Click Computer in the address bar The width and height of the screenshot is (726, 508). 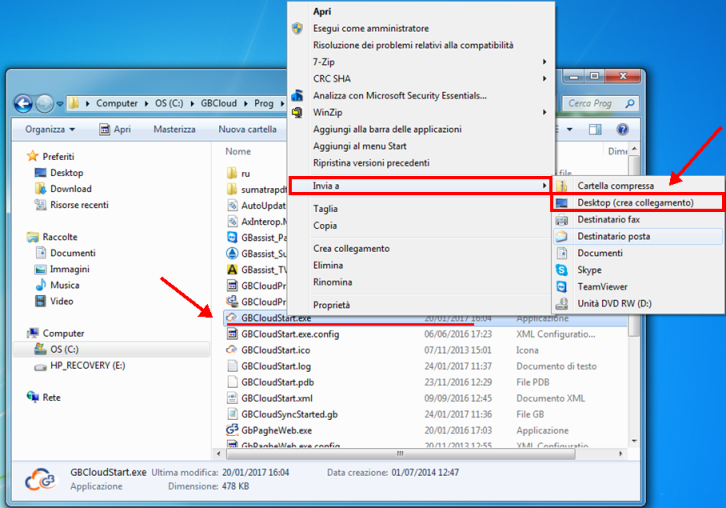117,103
